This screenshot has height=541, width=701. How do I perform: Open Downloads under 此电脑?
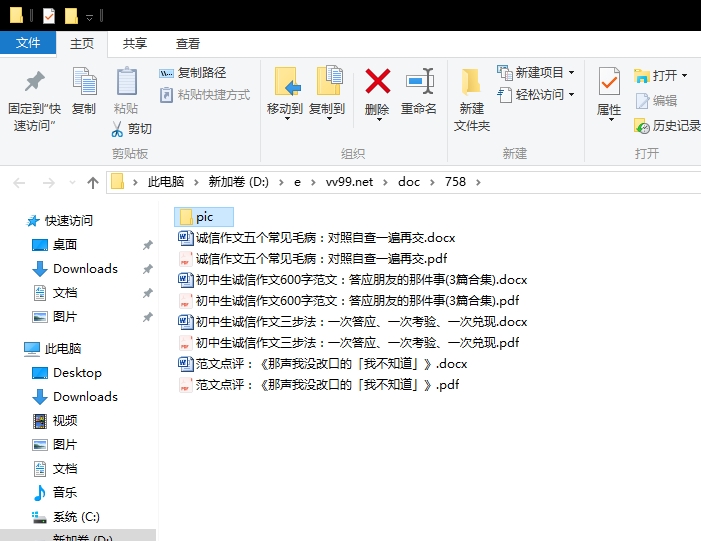coord(75,397)
